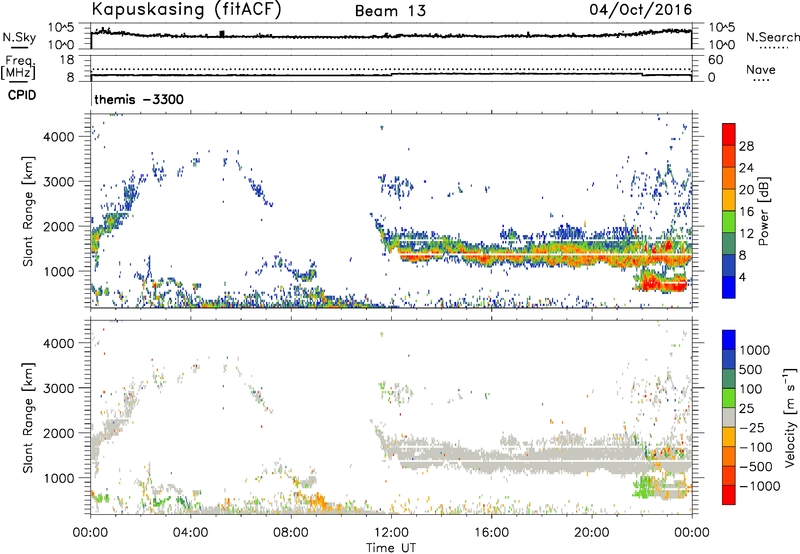Screen dimensions: 800x554
Task: Click the 12:00 time tick label
Action: coord(391,533)
